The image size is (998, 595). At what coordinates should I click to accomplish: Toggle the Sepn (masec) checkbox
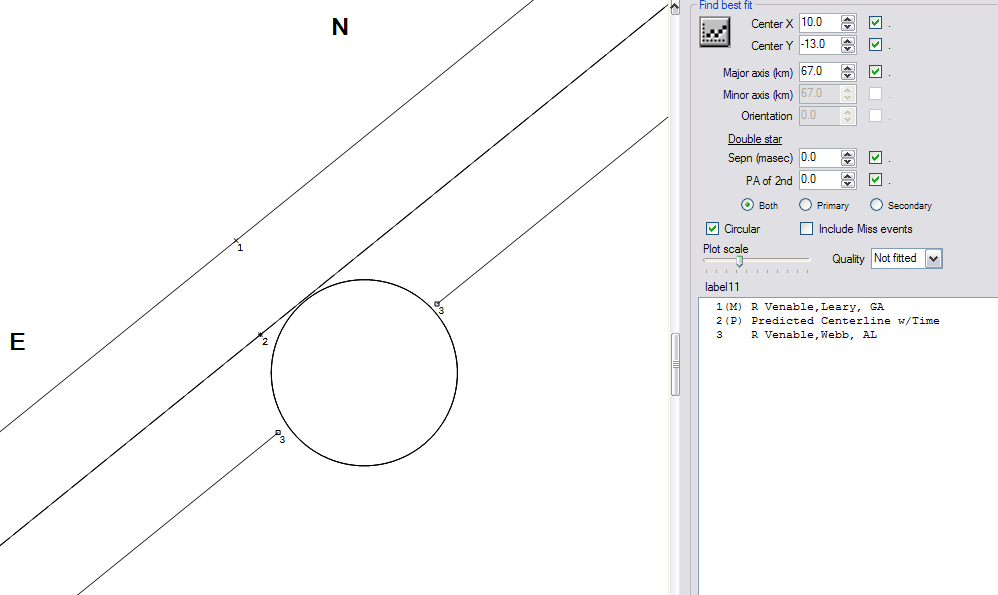[x=875, y=157]
